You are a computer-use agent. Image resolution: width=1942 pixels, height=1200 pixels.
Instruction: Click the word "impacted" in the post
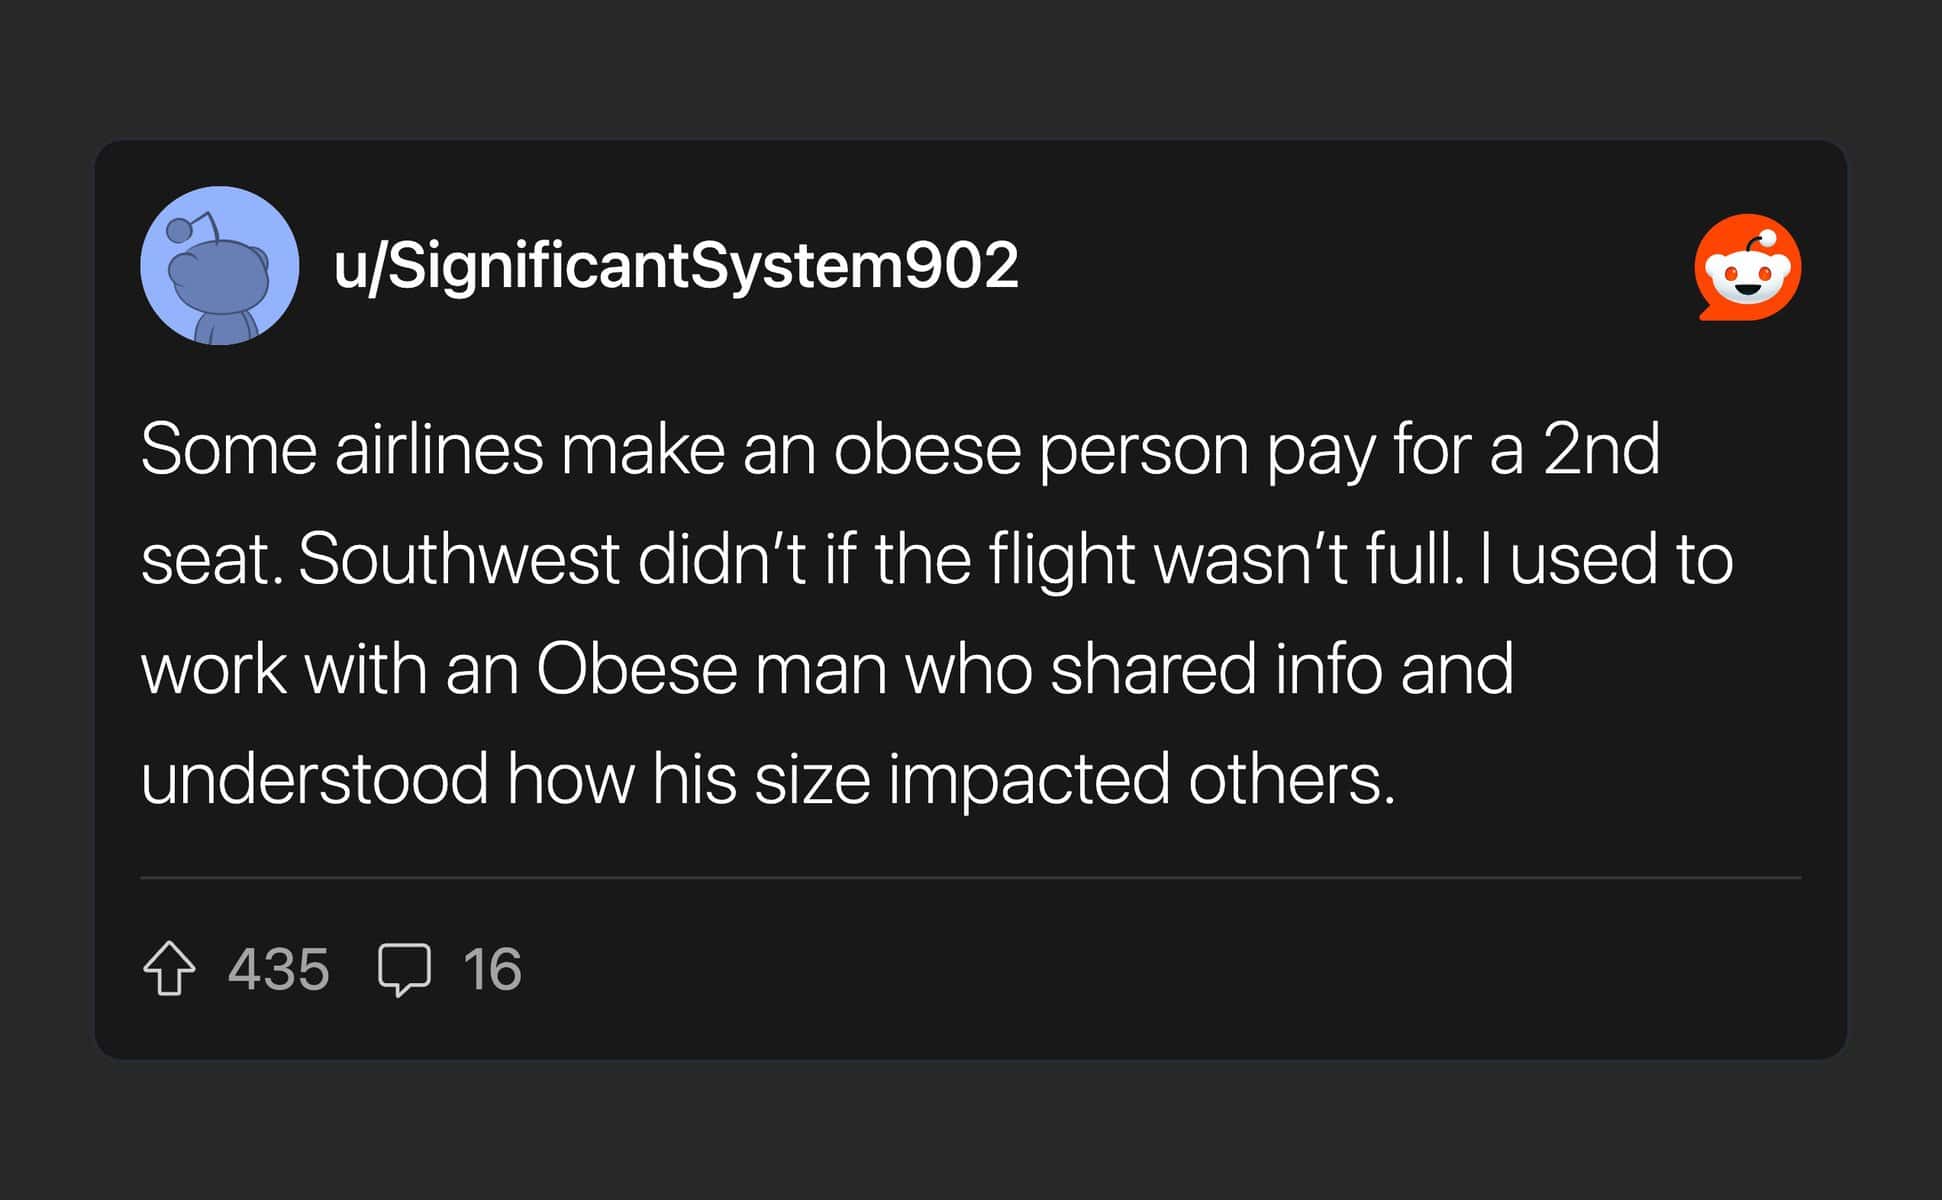pos(1028,778)
